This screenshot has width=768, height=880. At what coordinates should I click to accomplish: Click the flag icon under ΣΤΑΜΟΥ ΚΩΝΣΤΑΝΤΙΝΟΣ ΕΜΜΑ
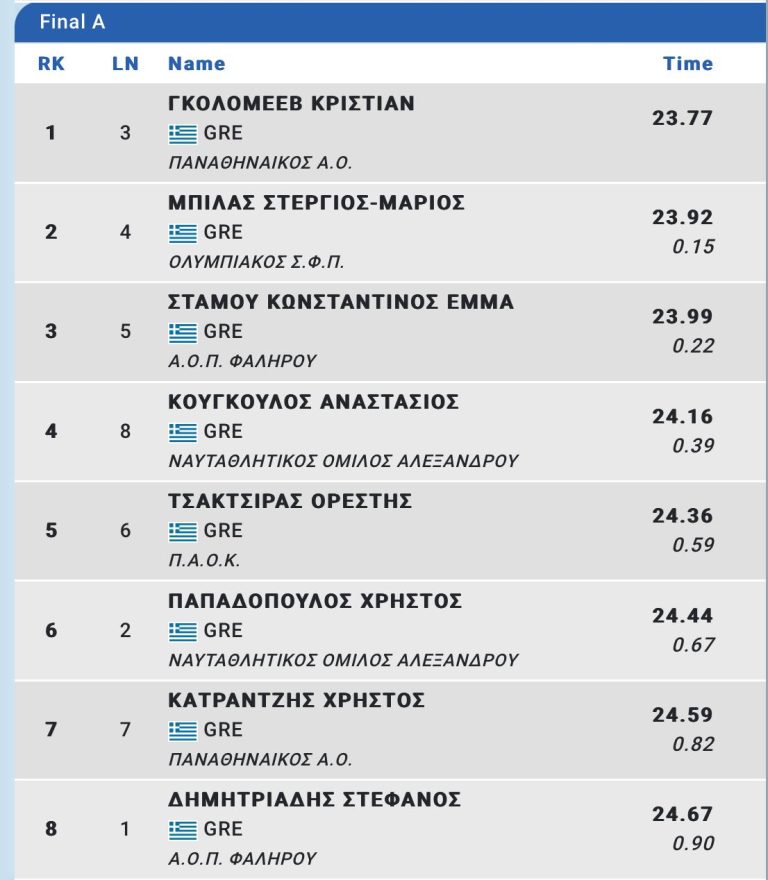(182, 331)
